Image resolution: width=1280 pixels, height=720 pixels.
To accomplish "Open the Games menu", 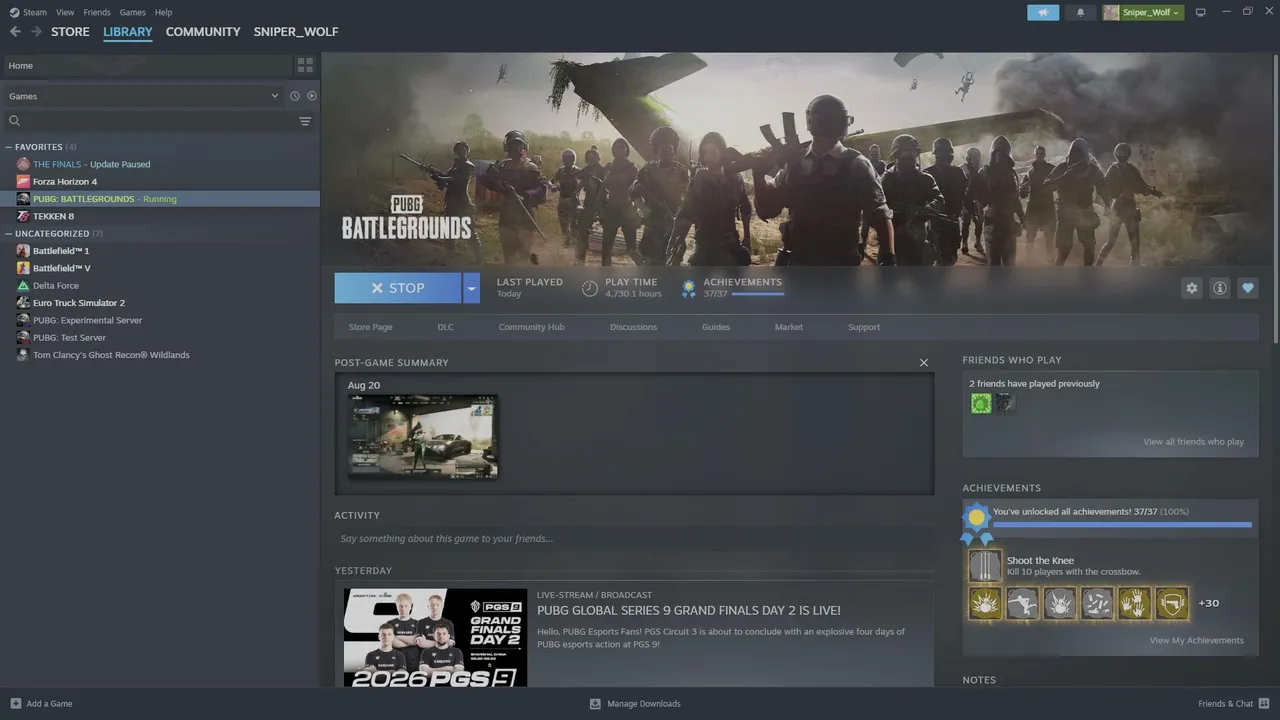I will click(132, 12).
